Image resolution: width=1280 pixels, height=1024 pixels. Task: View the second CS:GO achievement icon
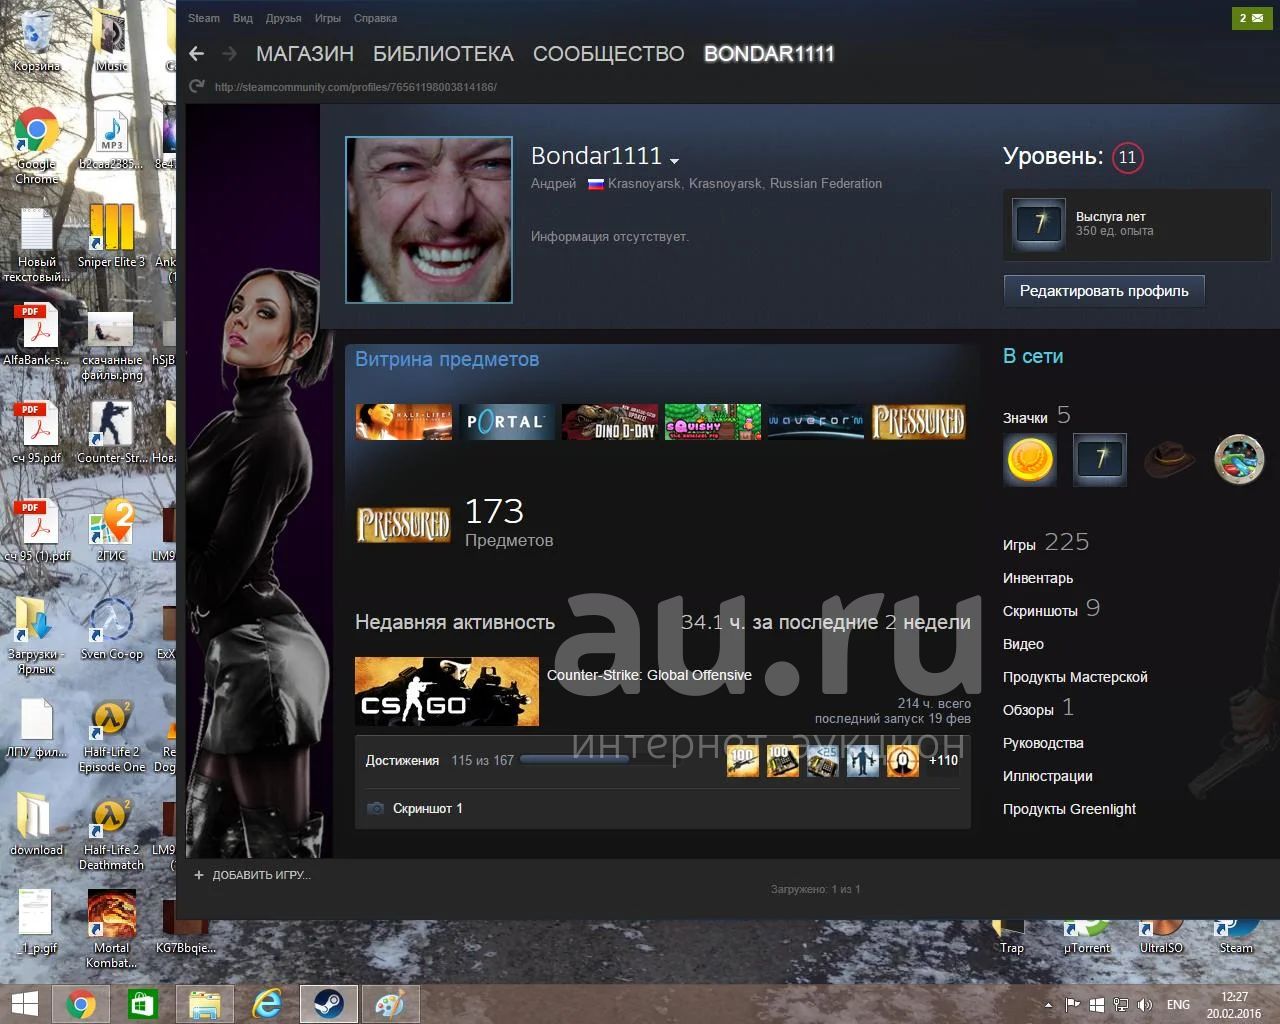click(x=782, y=761)
